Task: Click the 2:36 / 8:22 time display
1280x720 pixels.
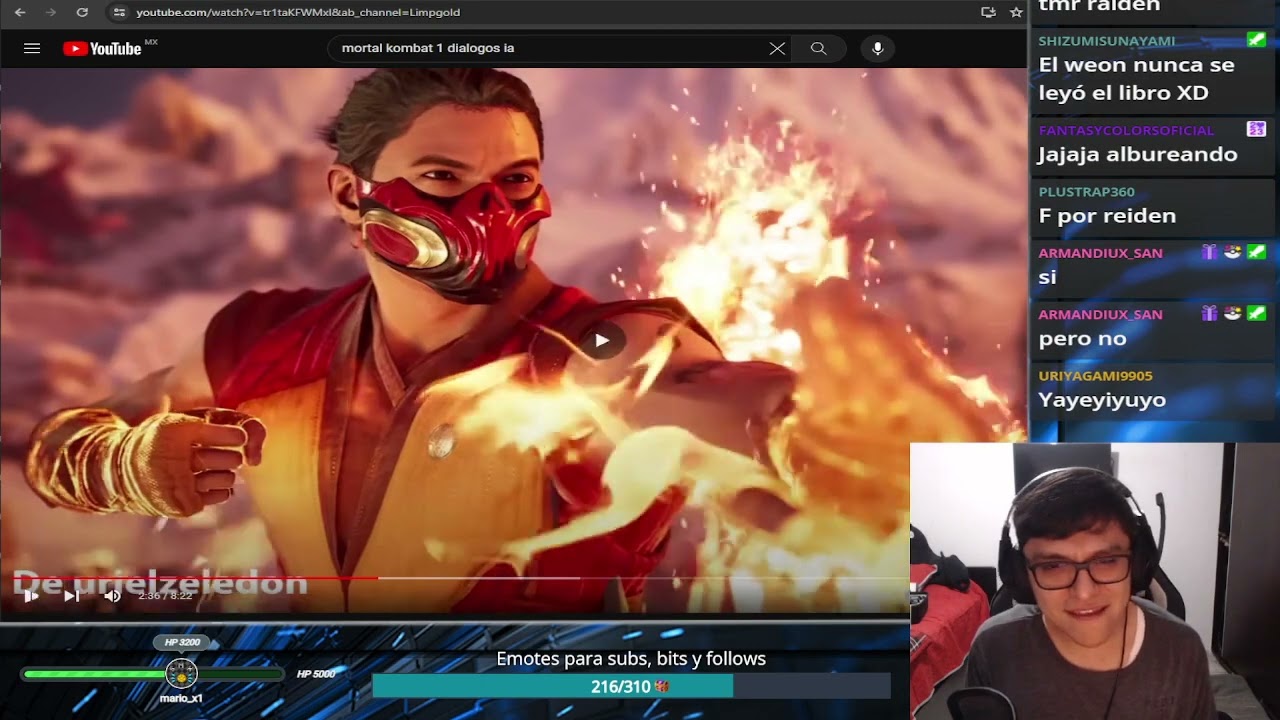Action: click(x=166, y=596)
